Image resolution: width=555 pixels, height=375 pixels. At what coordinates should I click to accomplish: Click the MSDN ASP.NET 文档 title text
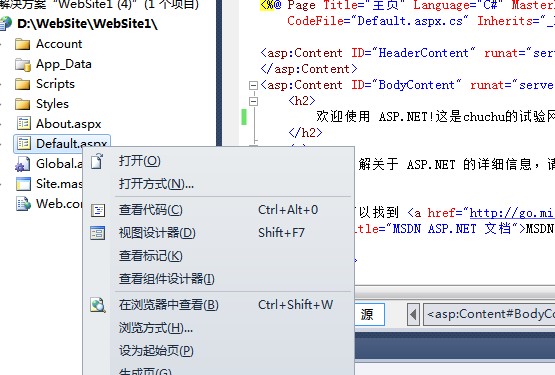click(452, 229)
